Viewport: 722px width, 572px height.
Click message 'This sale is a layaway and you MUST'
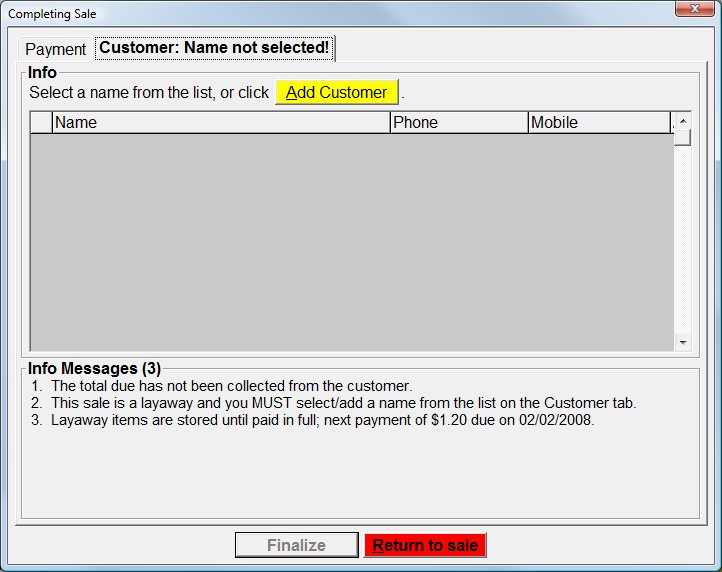point(344,403)
